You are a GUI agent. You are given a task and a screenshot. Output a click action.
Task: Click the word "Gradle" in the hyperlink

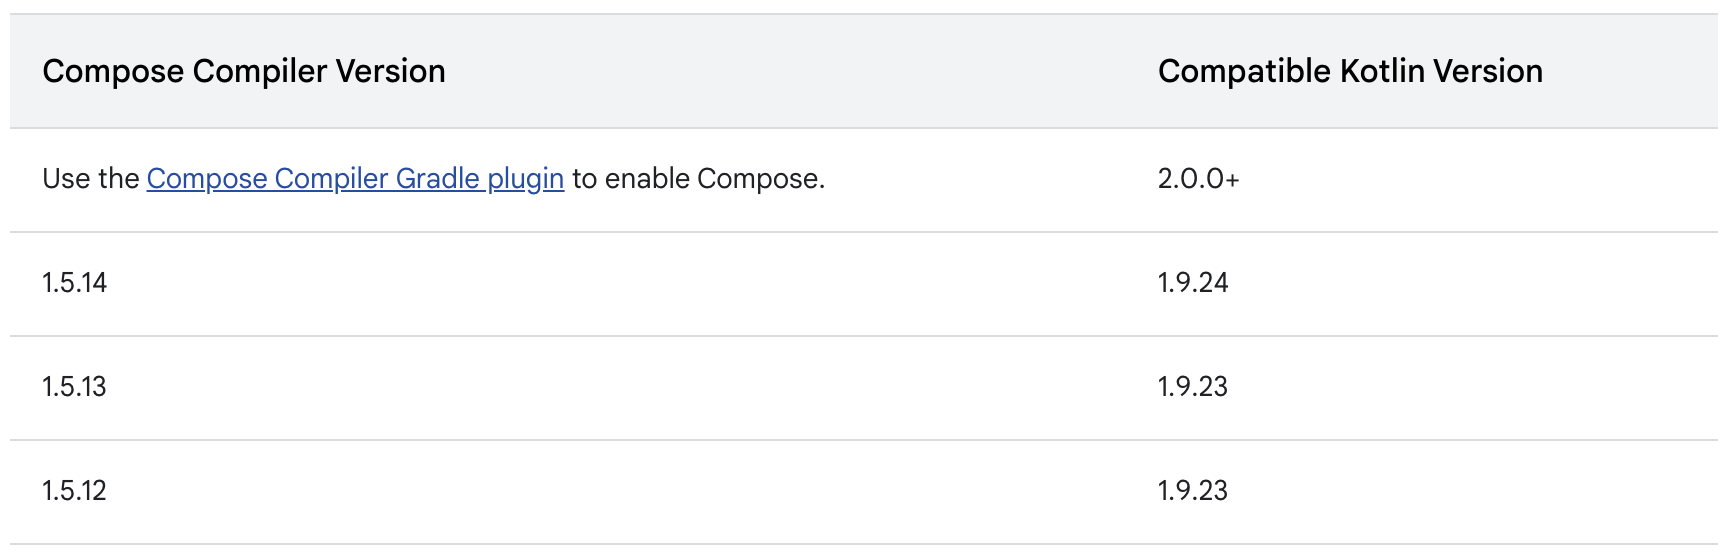[x=438, y=179]
